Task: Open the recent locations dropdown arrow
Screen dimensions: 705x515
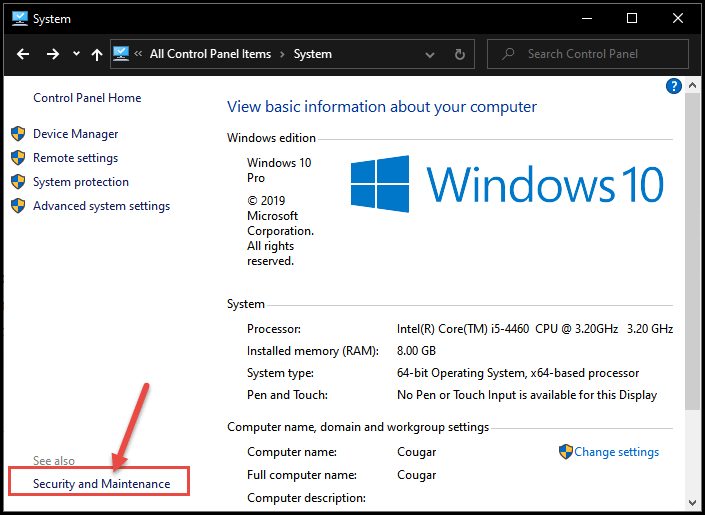Action: (x=76, y=54)
